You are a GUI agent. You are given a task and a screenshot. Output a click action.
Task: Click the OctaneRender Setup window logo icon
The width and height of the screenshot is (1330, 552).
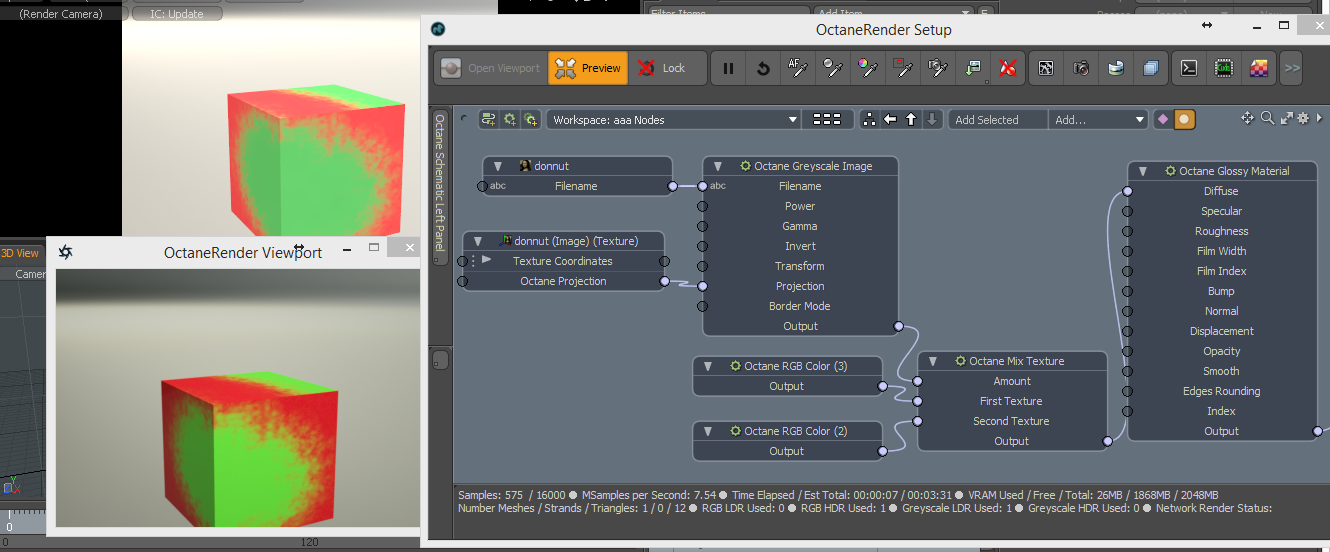click(x=437, y=29)
